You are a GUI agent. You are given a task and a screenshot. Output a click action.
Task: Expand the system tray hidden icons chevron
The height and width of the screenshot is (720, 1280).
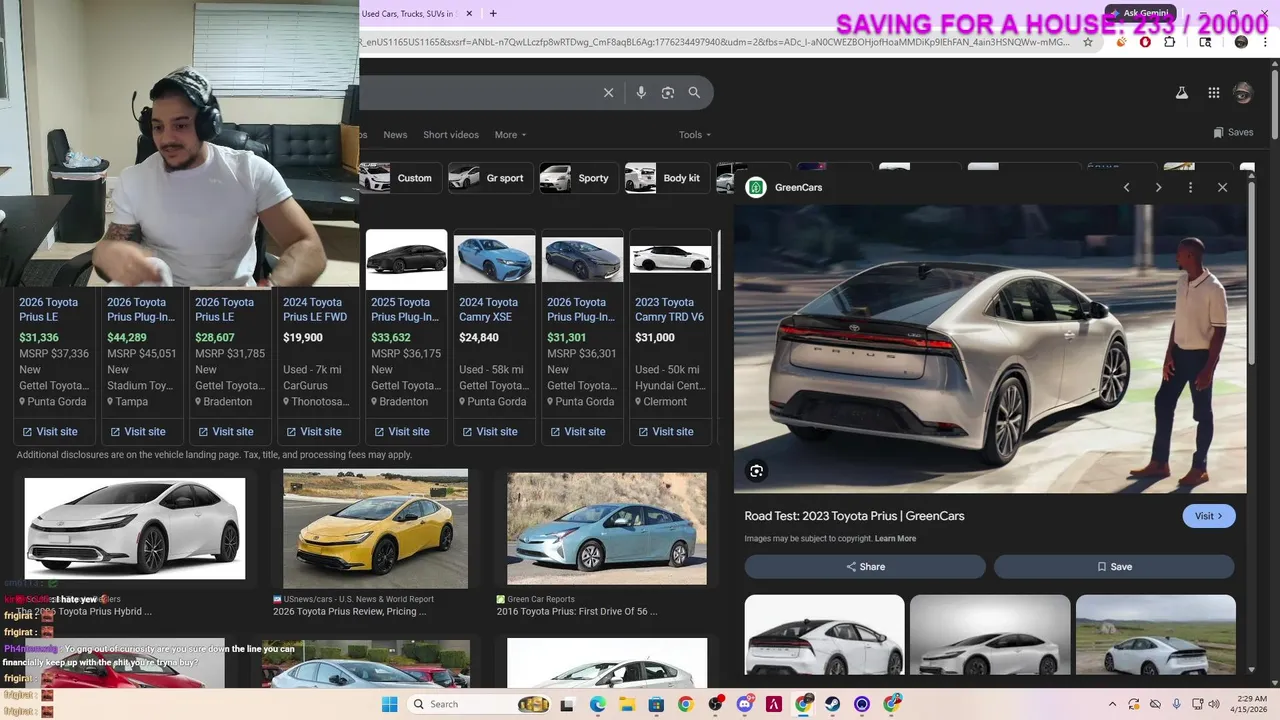coord(1112,704)
